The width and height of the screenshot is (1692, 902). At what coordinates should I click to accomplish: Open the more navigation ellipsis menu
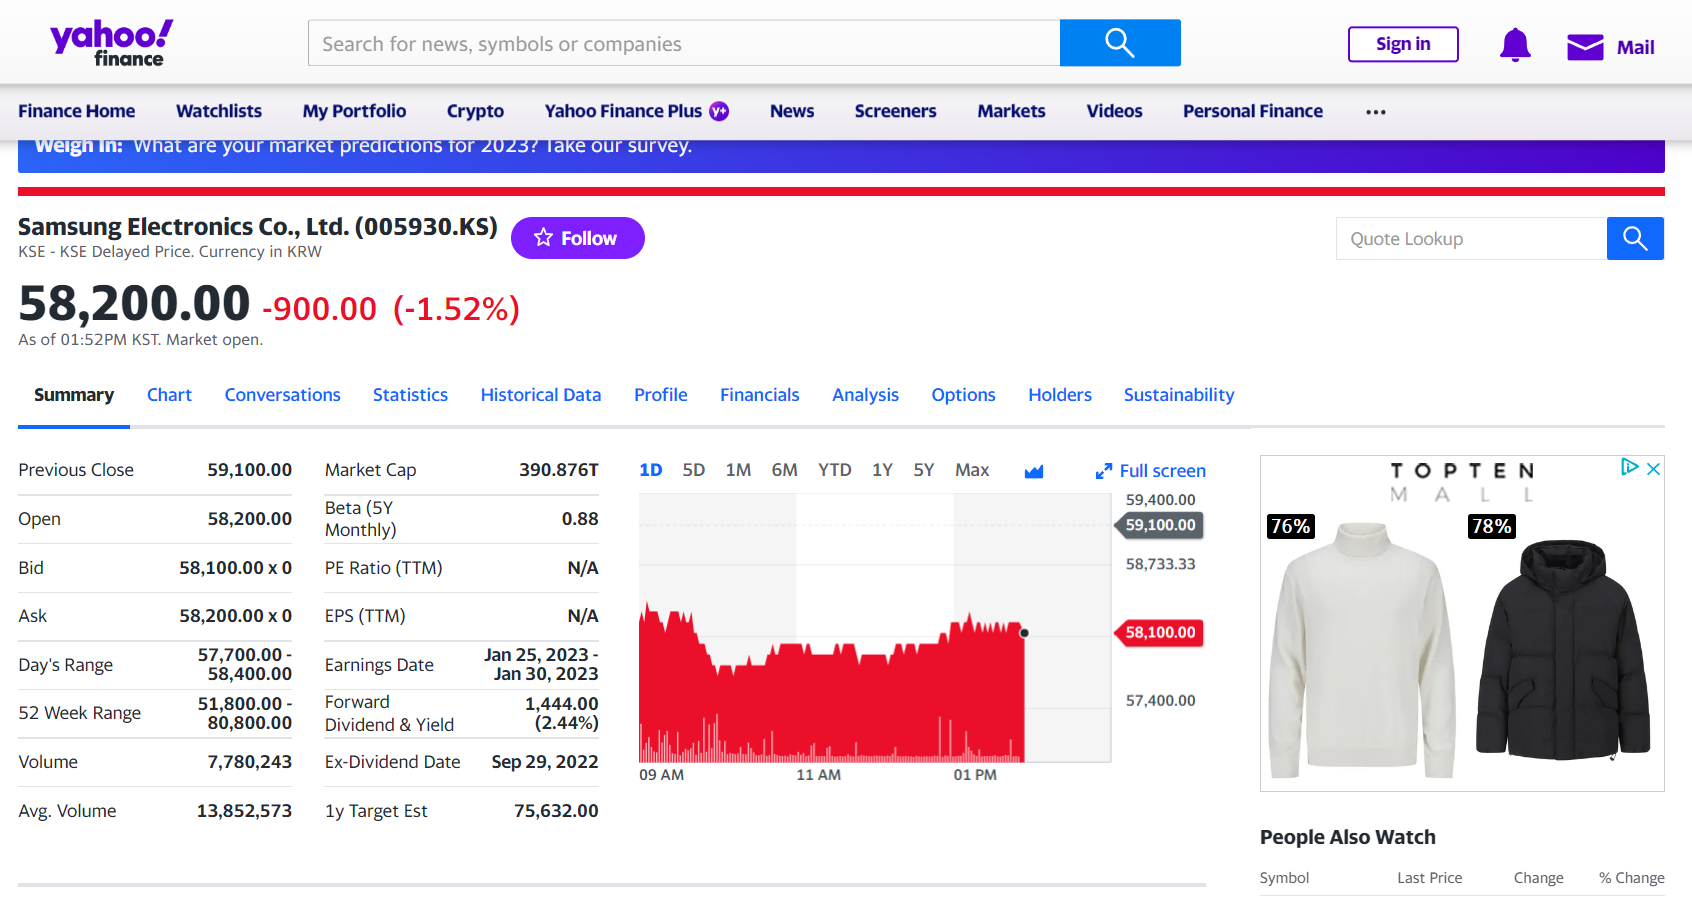pyautogui.click(x=1376, y=112)
